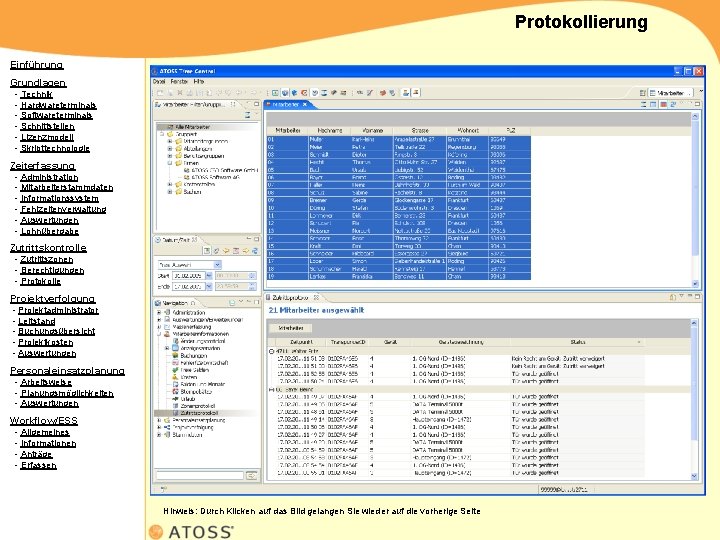Sort by the Nachname column header
The height and width of the screenshot is (540, 720).
(x=329, y=130)
